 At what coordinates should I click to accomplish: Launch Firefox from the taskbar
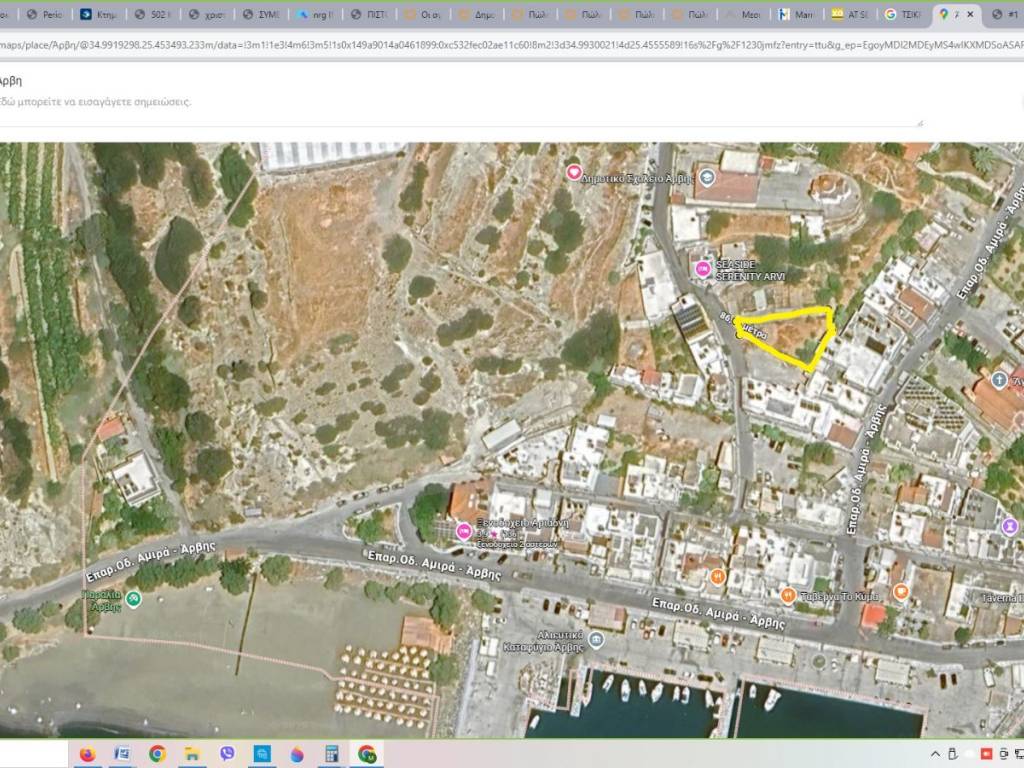[x=87, y=753]
